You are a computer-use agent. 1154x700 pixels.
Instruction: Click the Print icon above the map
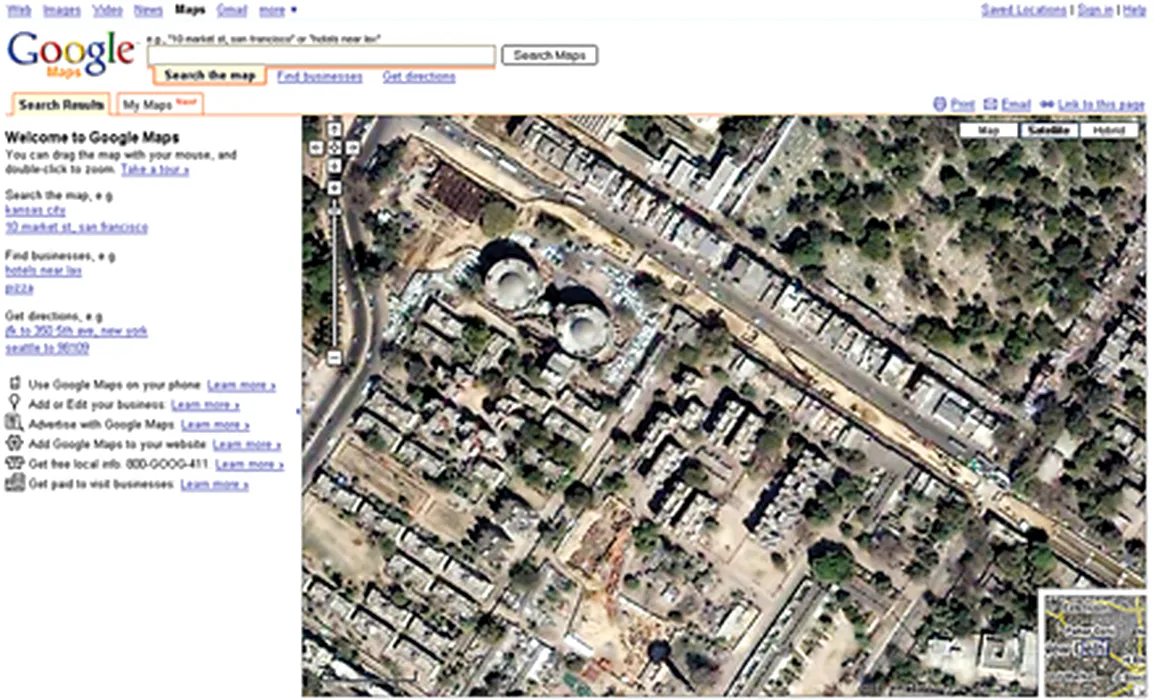tap(939, 104)
